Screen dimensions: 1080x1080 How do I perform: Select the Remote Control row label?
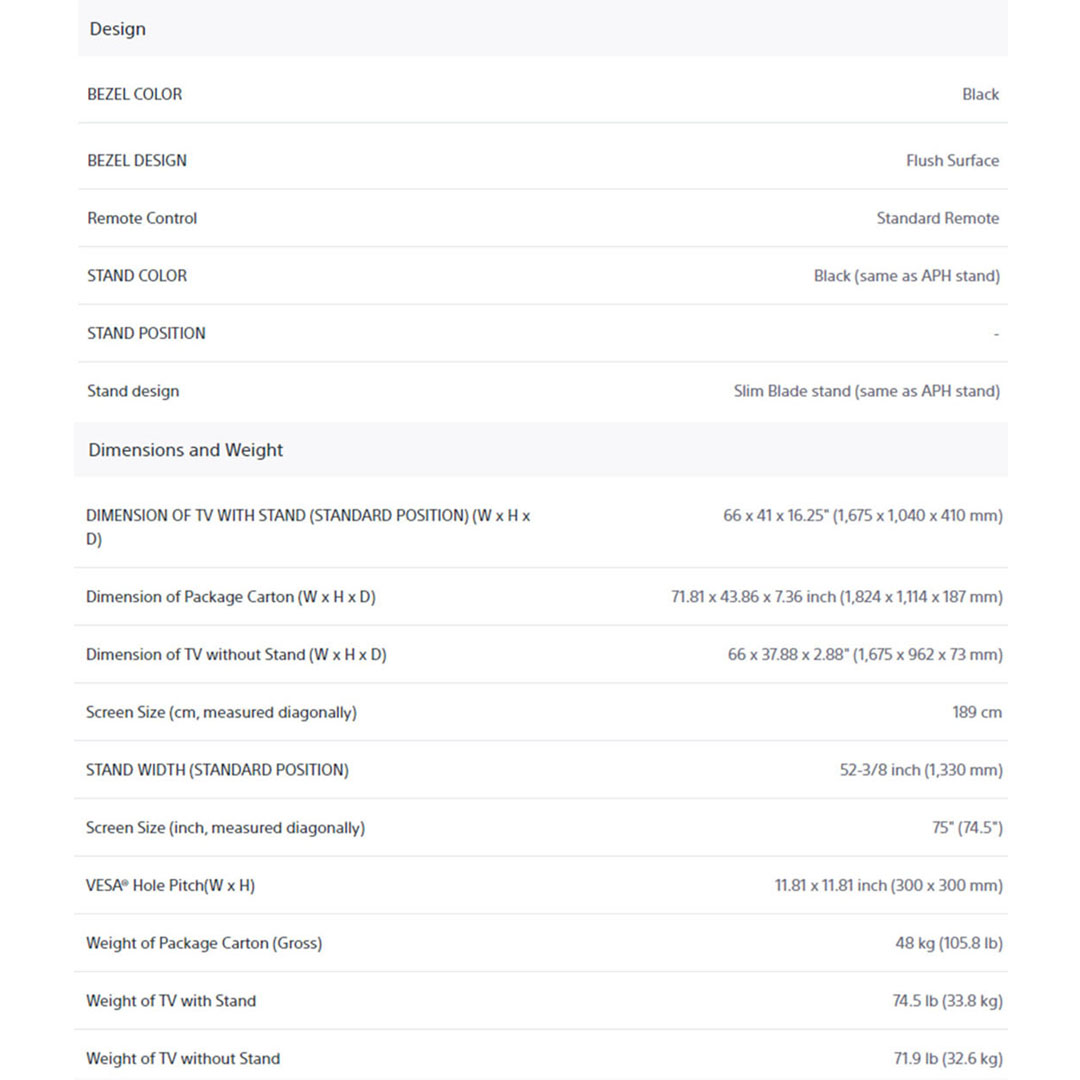click(x=142, y=218)
